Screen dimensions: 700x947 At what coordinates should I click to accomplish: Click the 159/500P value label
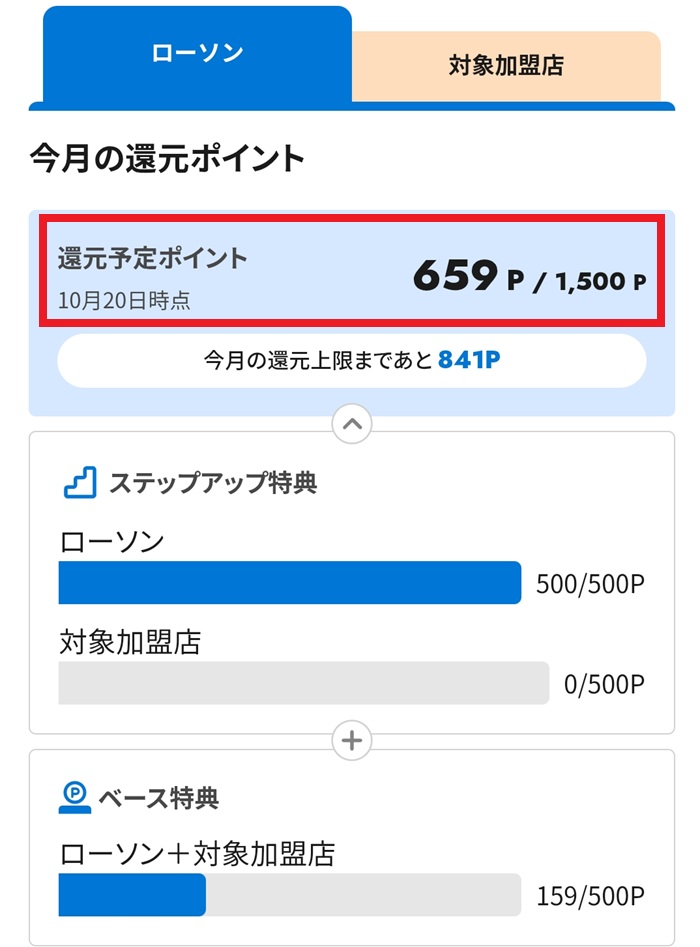pos(590,895)
